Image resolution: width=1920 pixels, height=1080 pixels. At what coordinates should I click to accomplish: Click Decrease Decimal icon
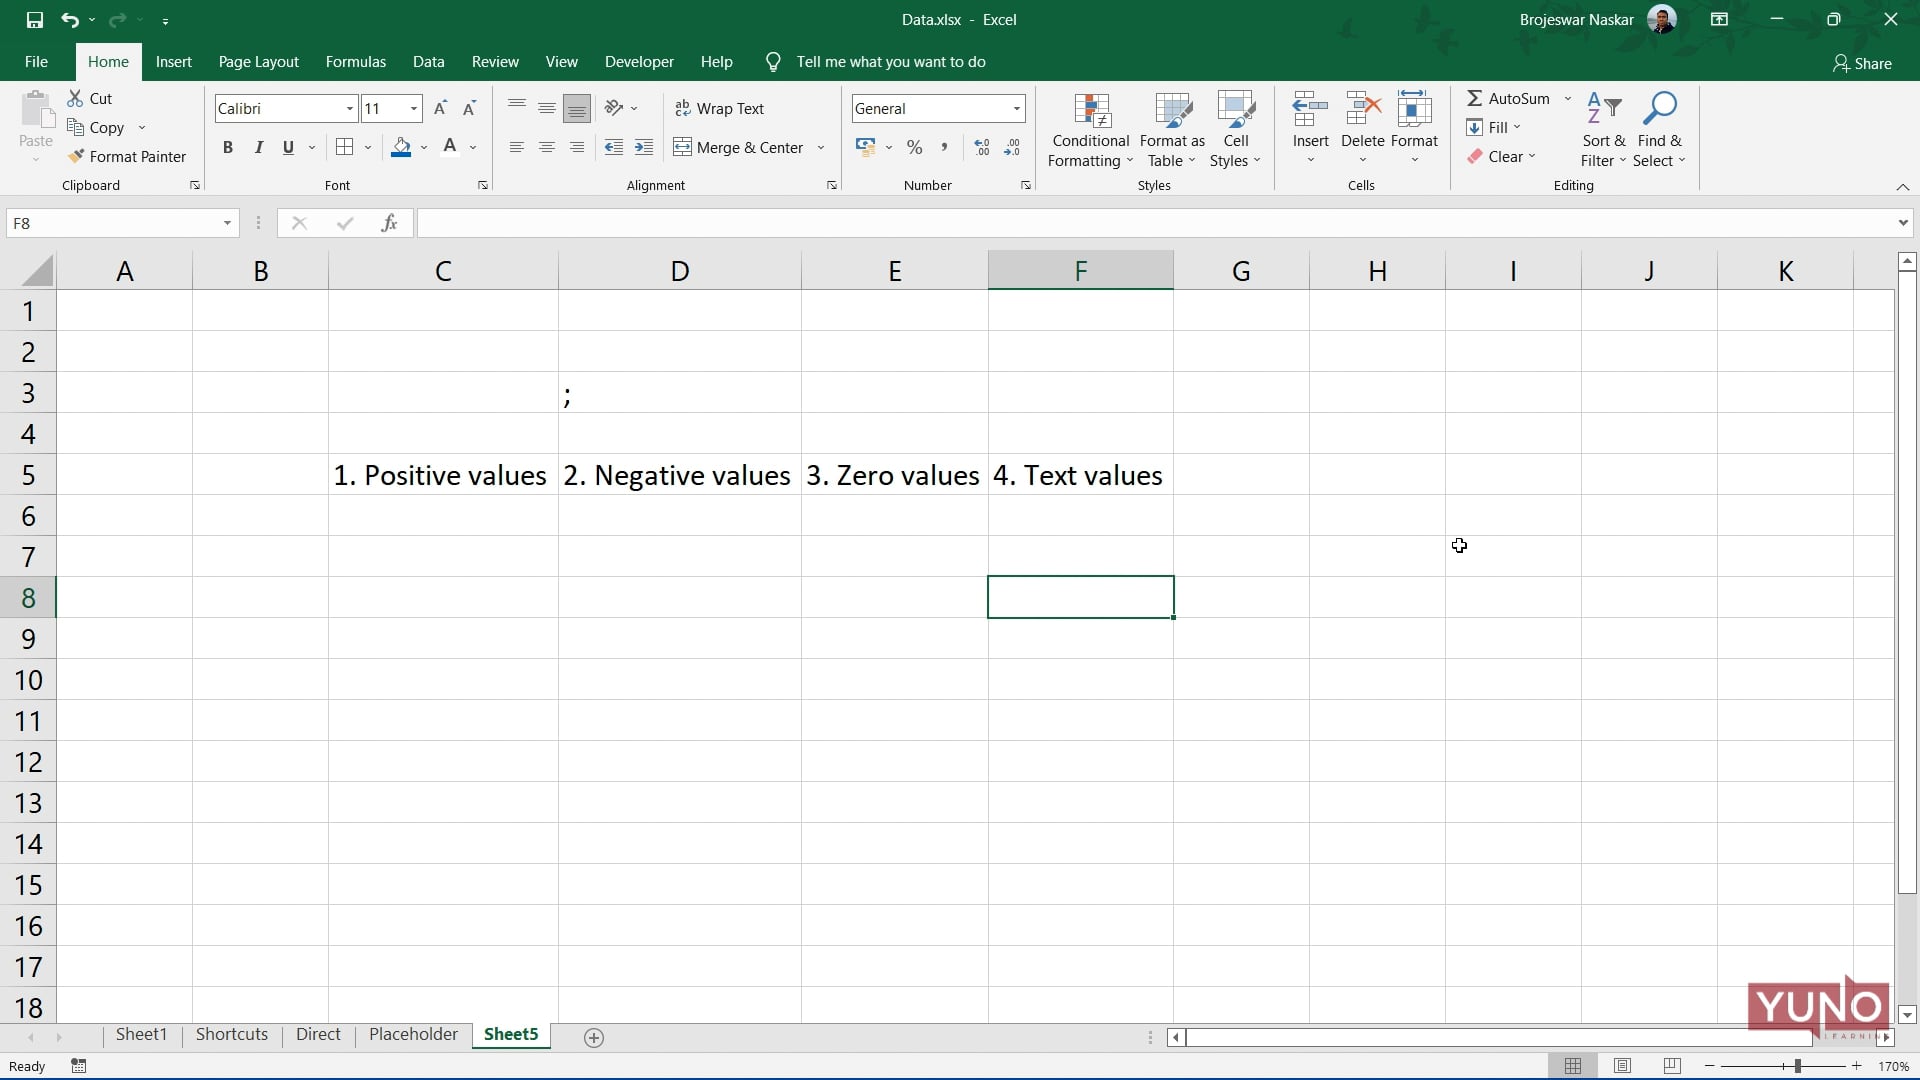tap(1012, 147)
